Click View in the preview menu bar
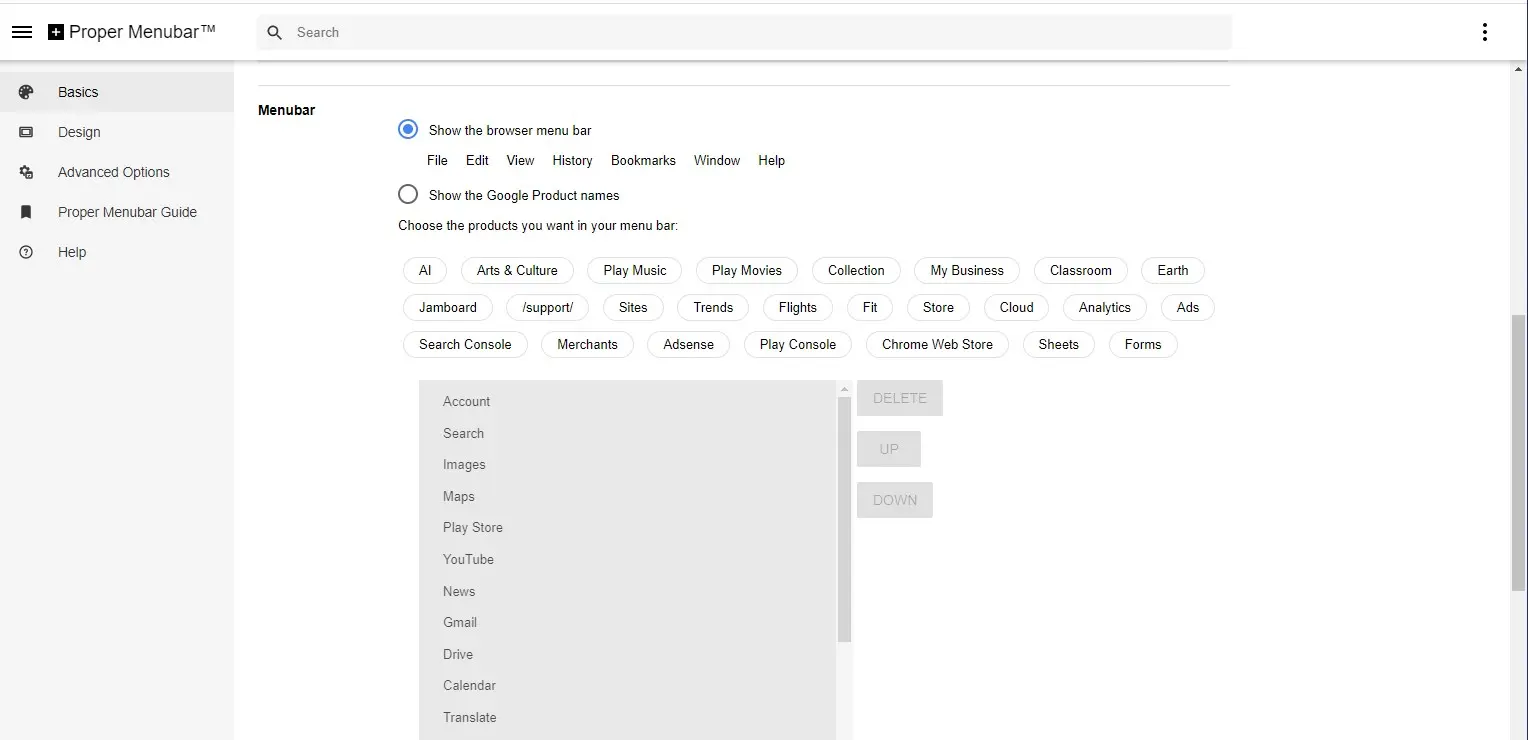 pyautogui.click(x=520, y=160)
